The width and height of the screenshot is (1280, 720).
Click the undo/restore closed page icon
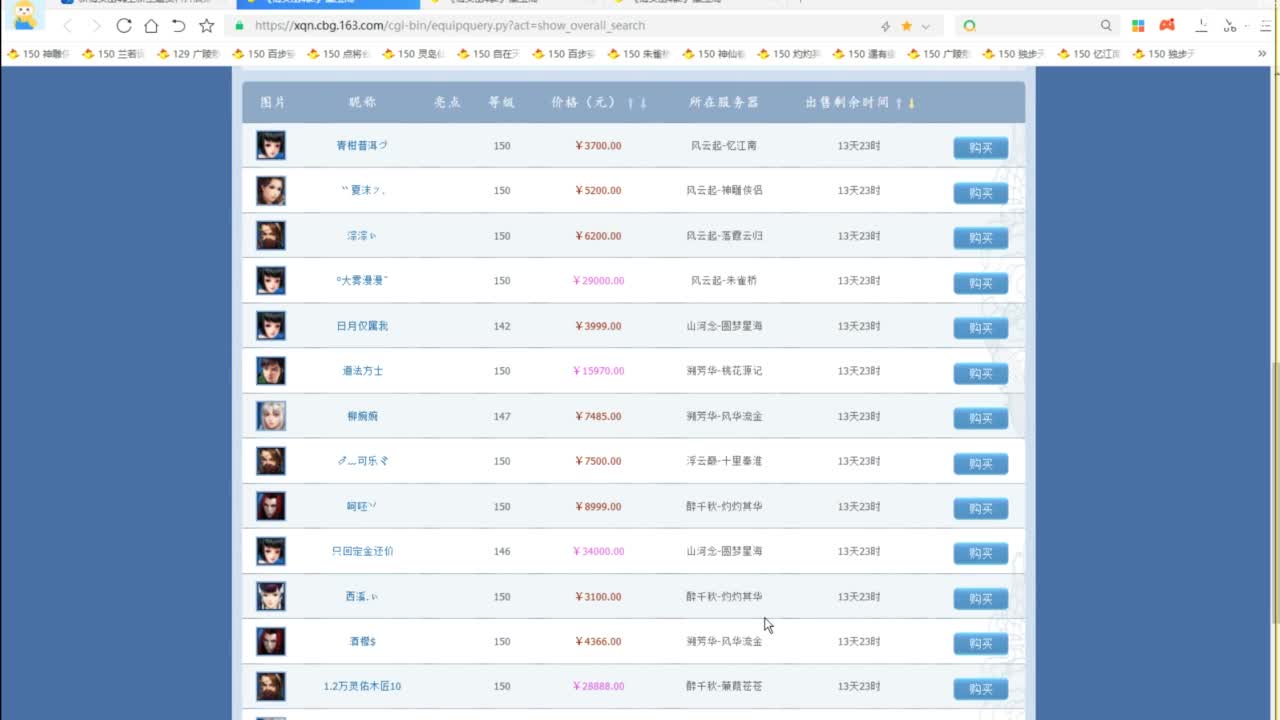(x=178, y=26)
